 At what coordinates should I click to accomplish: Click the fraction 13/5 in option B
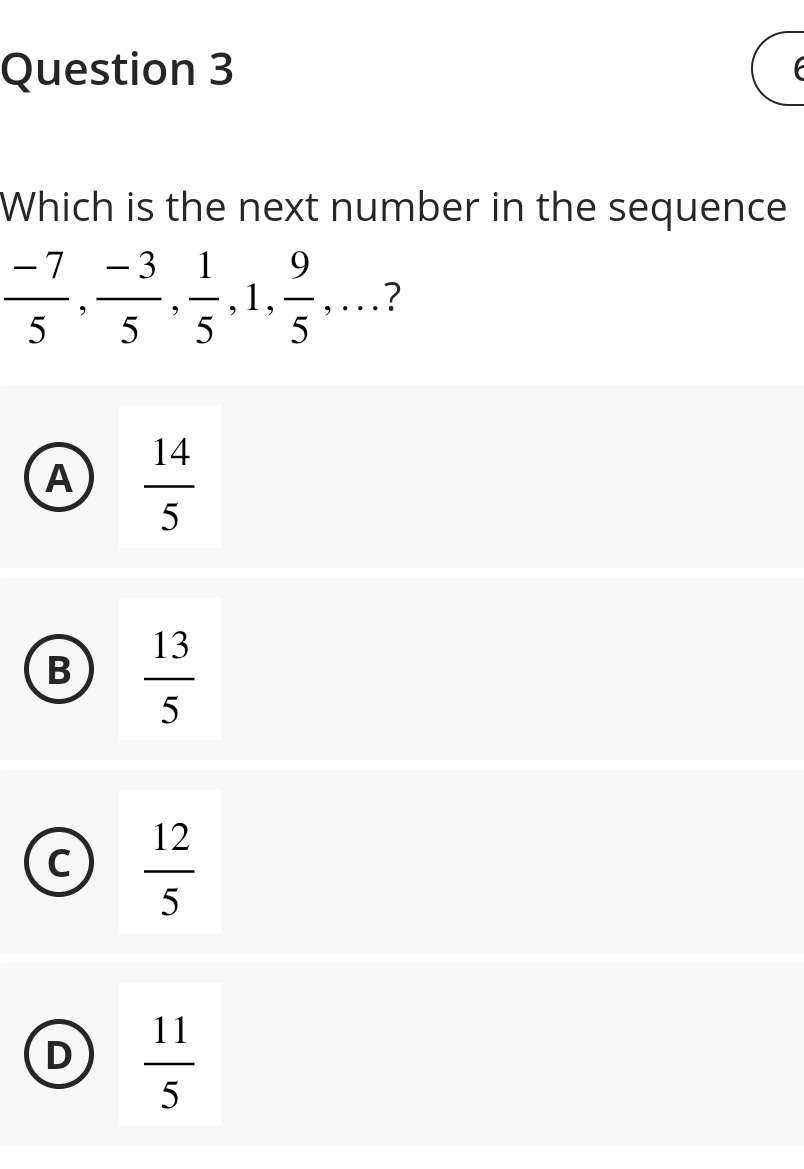[170, 669]
